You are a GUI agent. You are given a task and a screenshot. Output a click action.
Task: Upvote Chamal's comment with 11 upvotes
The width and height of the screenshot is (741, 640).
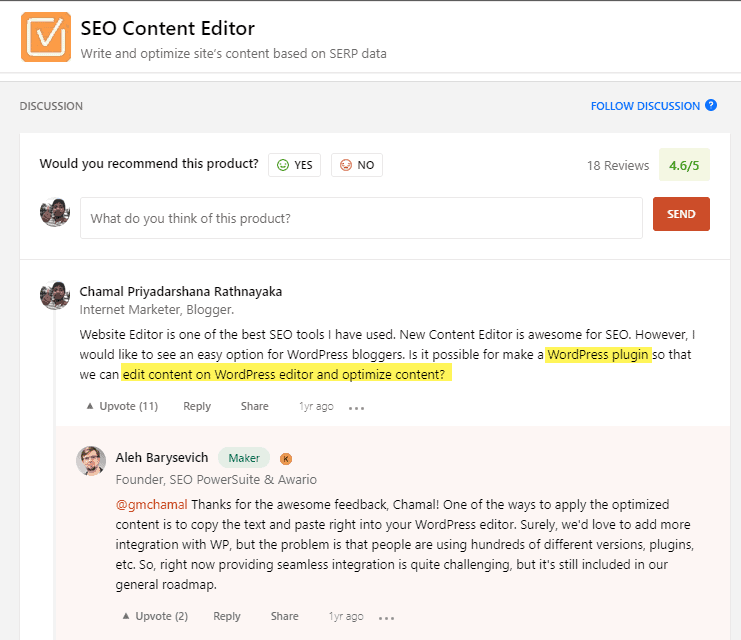(x=122, y=406)
